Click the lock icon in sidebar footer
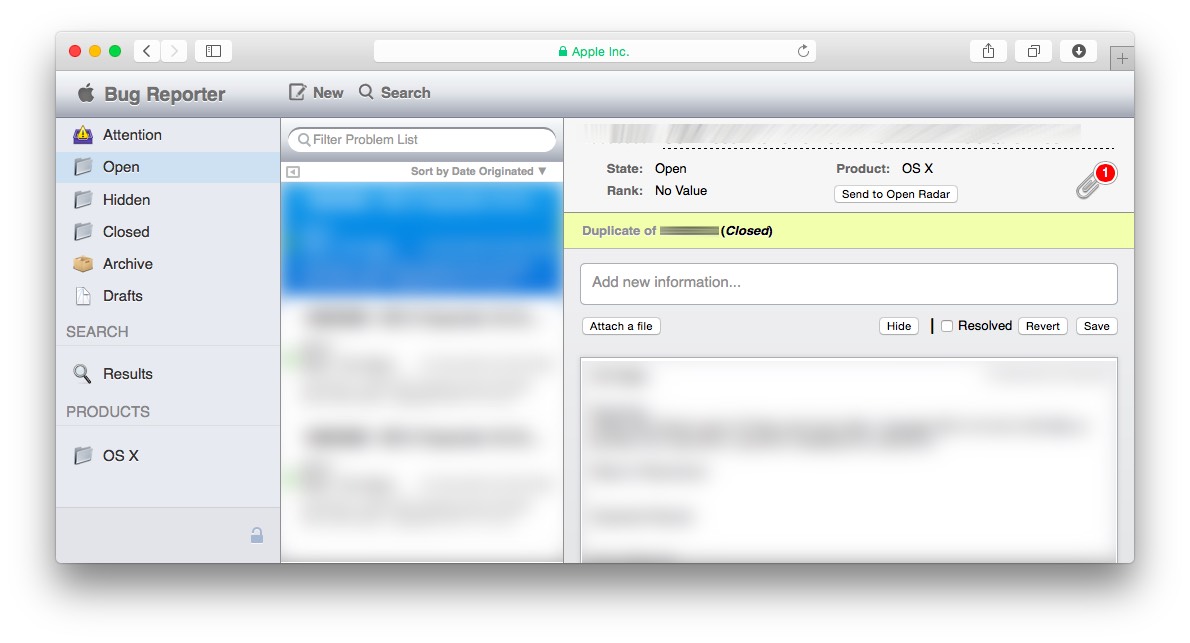The width and height of the screenshot is (1190, 643). [x=257, y=535]
